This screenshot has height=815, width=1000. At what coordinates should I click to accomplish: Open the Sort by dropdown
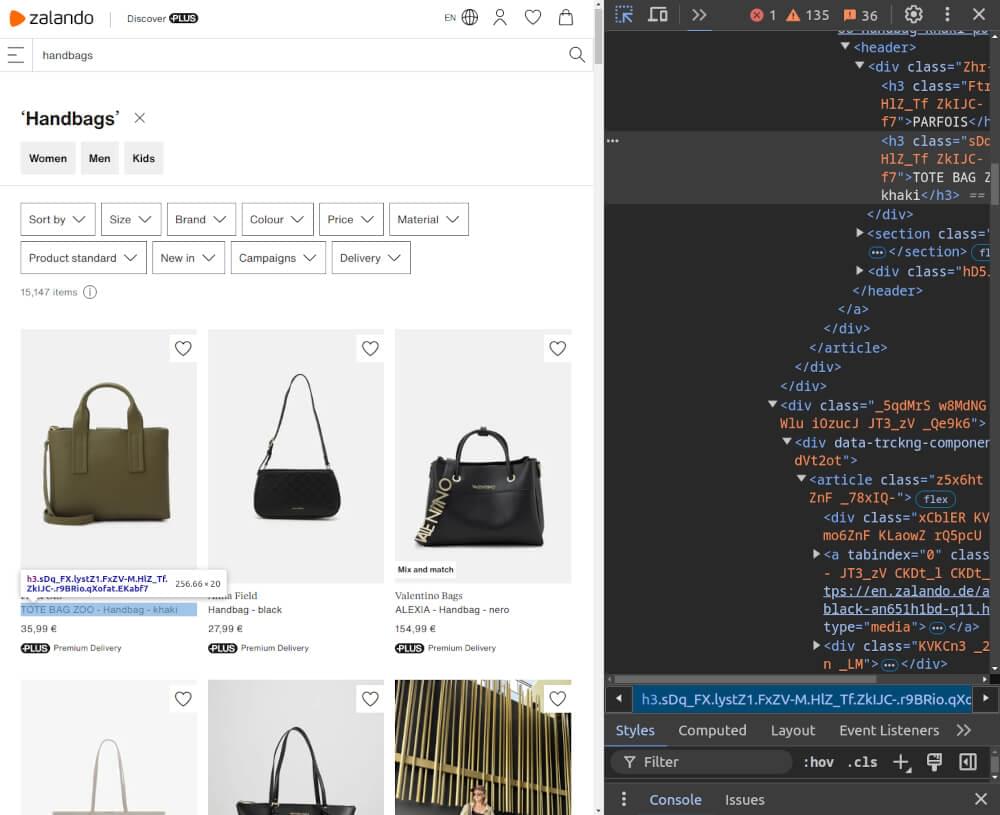click(x=57, y=219)
